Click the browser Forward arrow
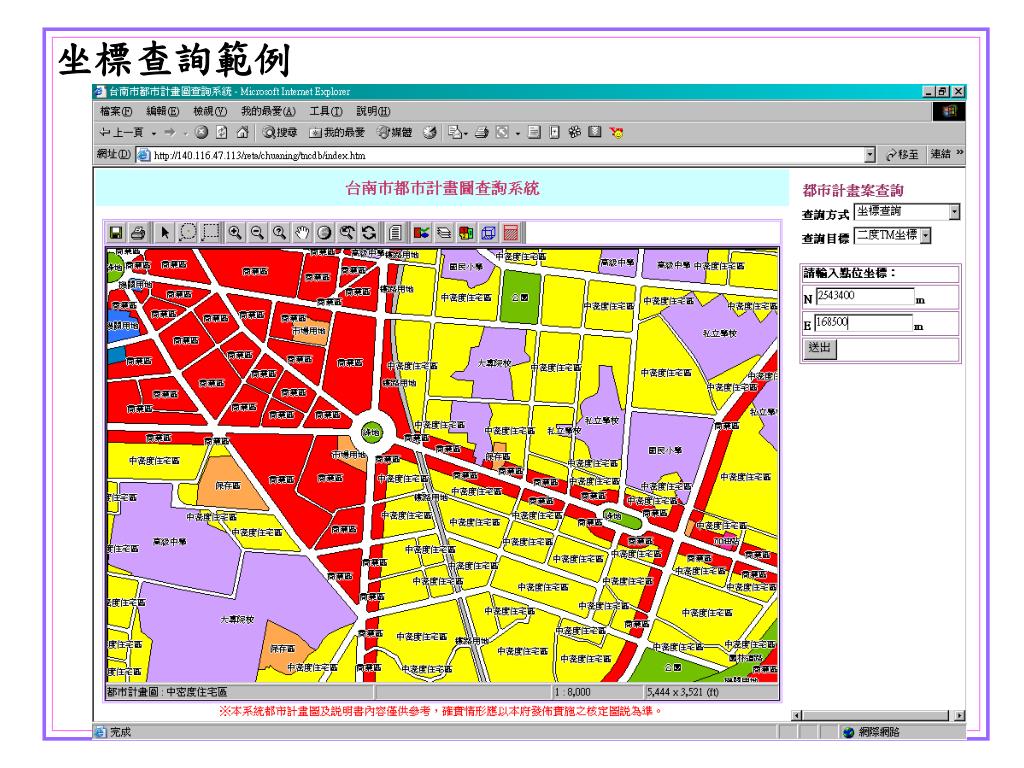 tap(170, 133)
